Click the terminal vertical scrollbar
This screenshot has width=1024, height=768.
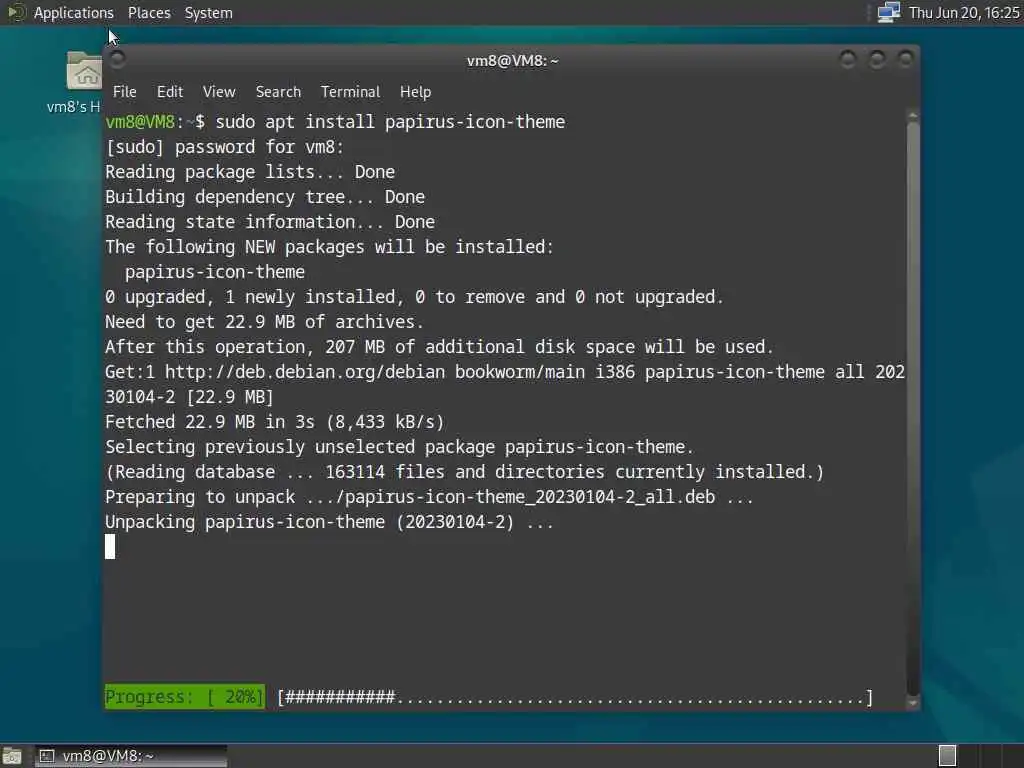click(913, 409)
